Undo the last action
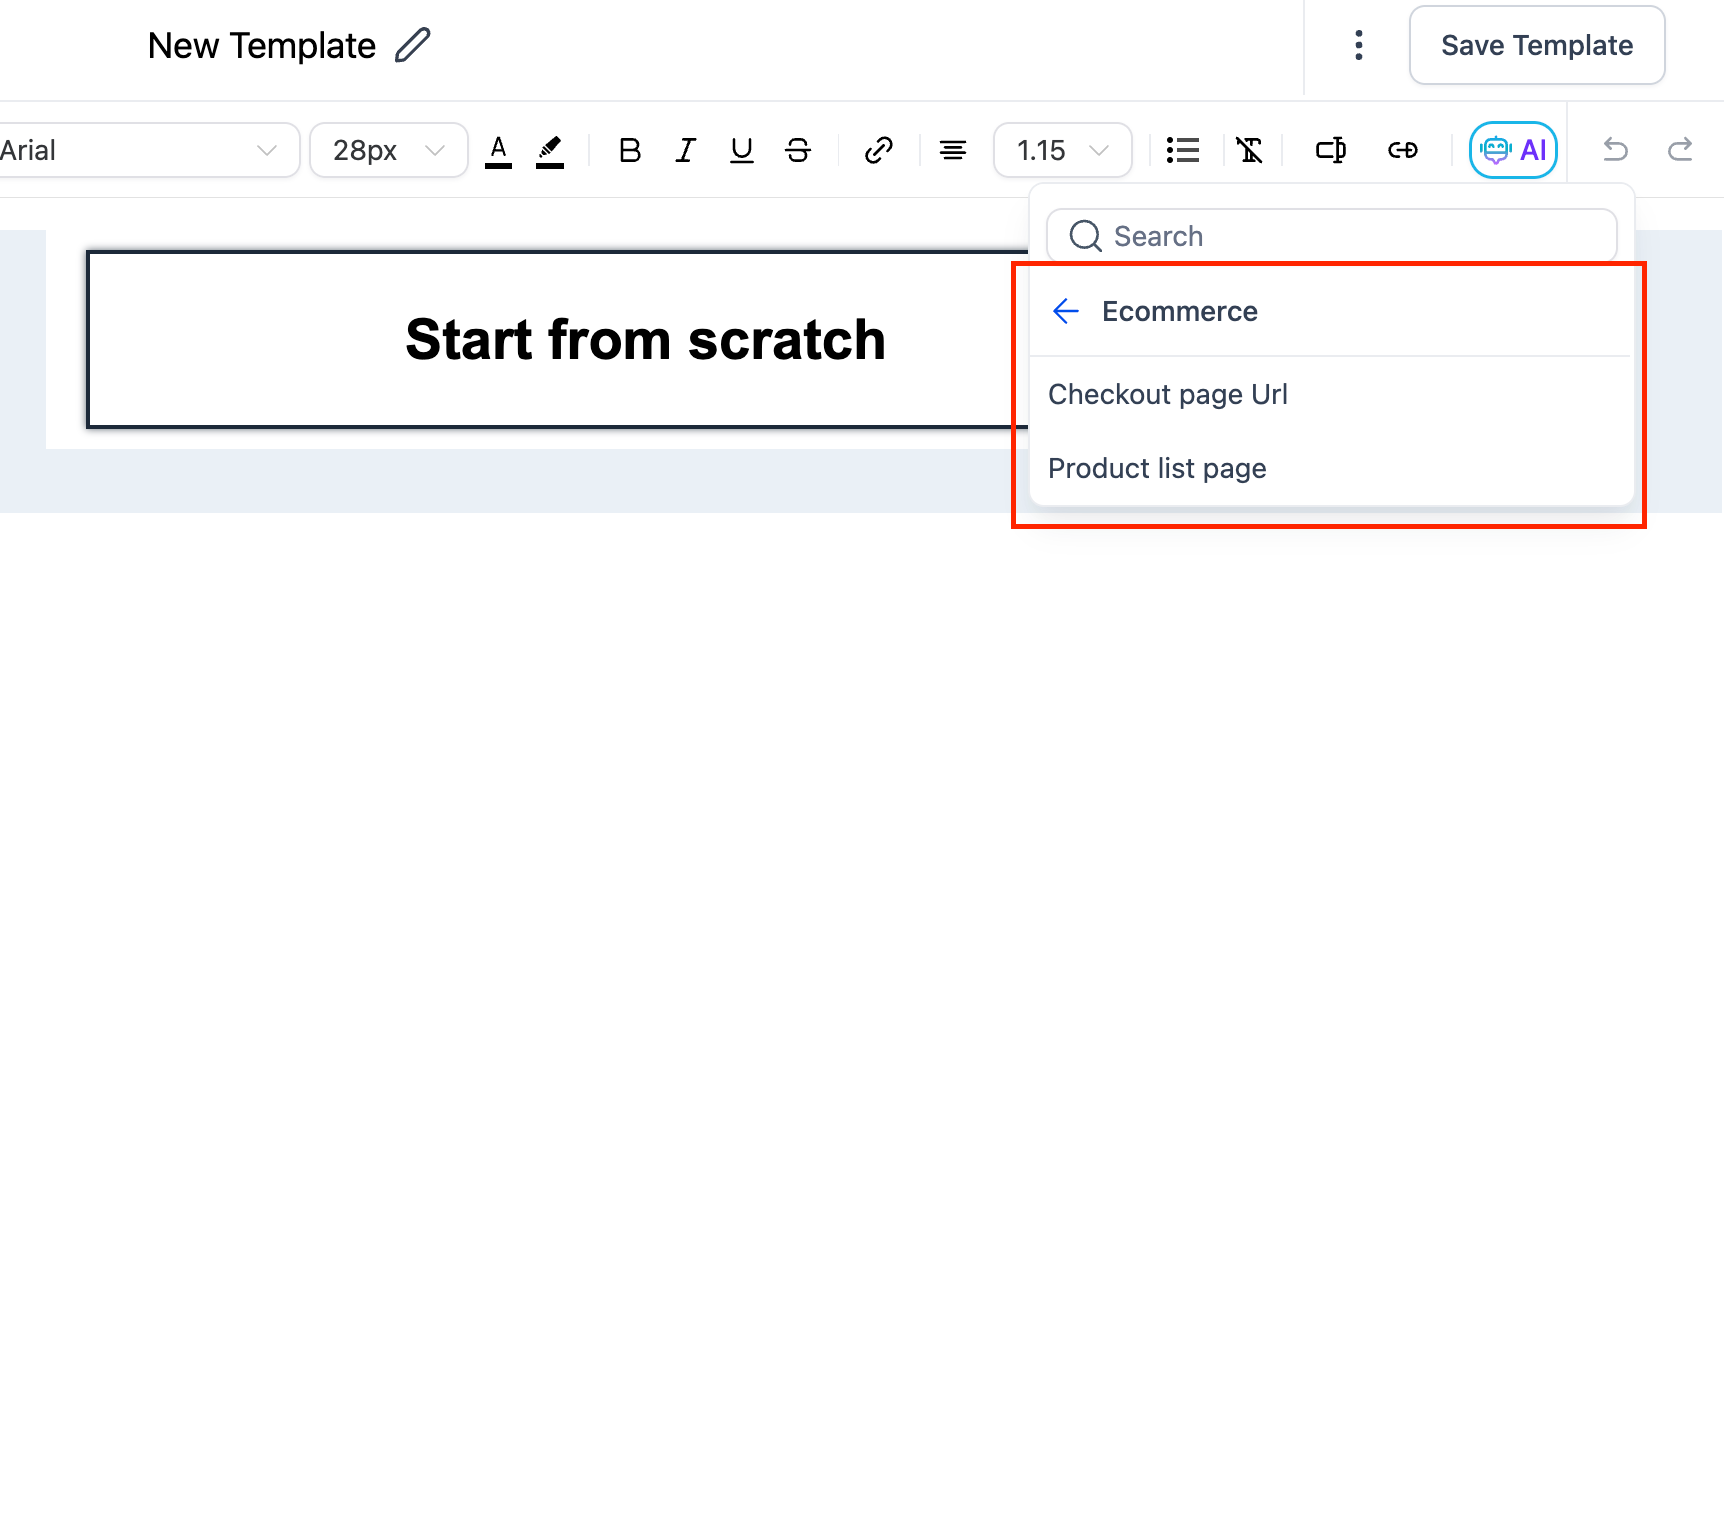Screen dimensions: 1724x1514 (x=1615, y=150)
